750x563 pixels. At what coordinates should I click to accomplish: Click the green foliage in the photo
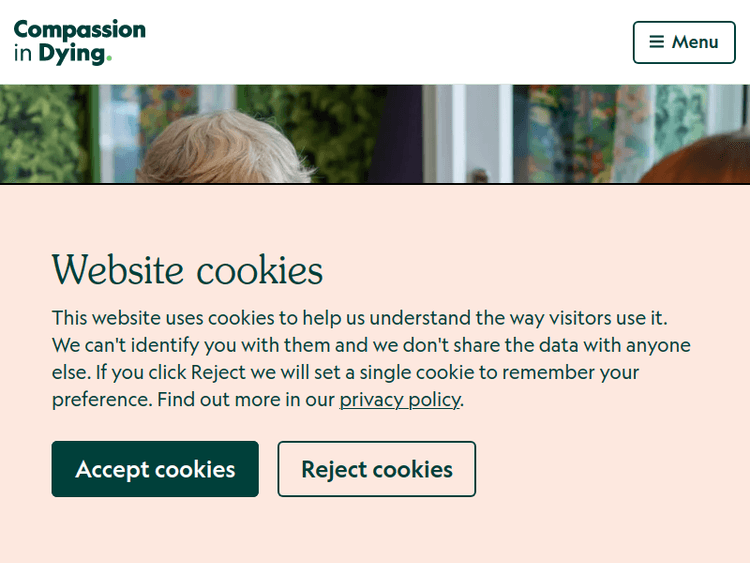(x=40, y=130)
